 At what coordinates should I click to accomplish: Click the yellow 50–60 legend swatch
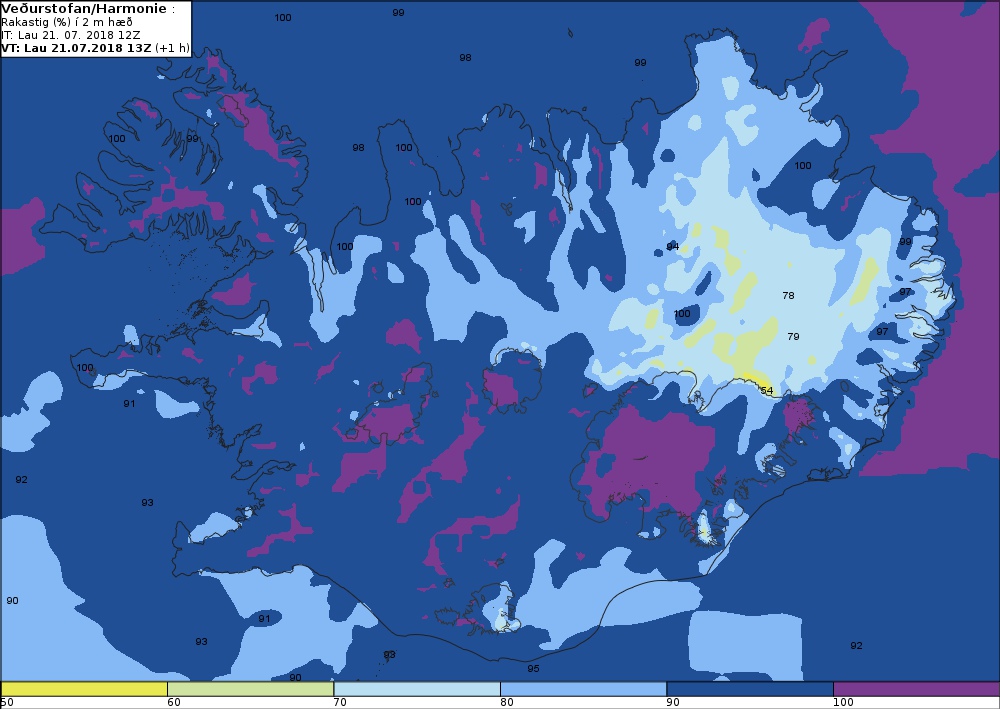click(x=84, y=689)
